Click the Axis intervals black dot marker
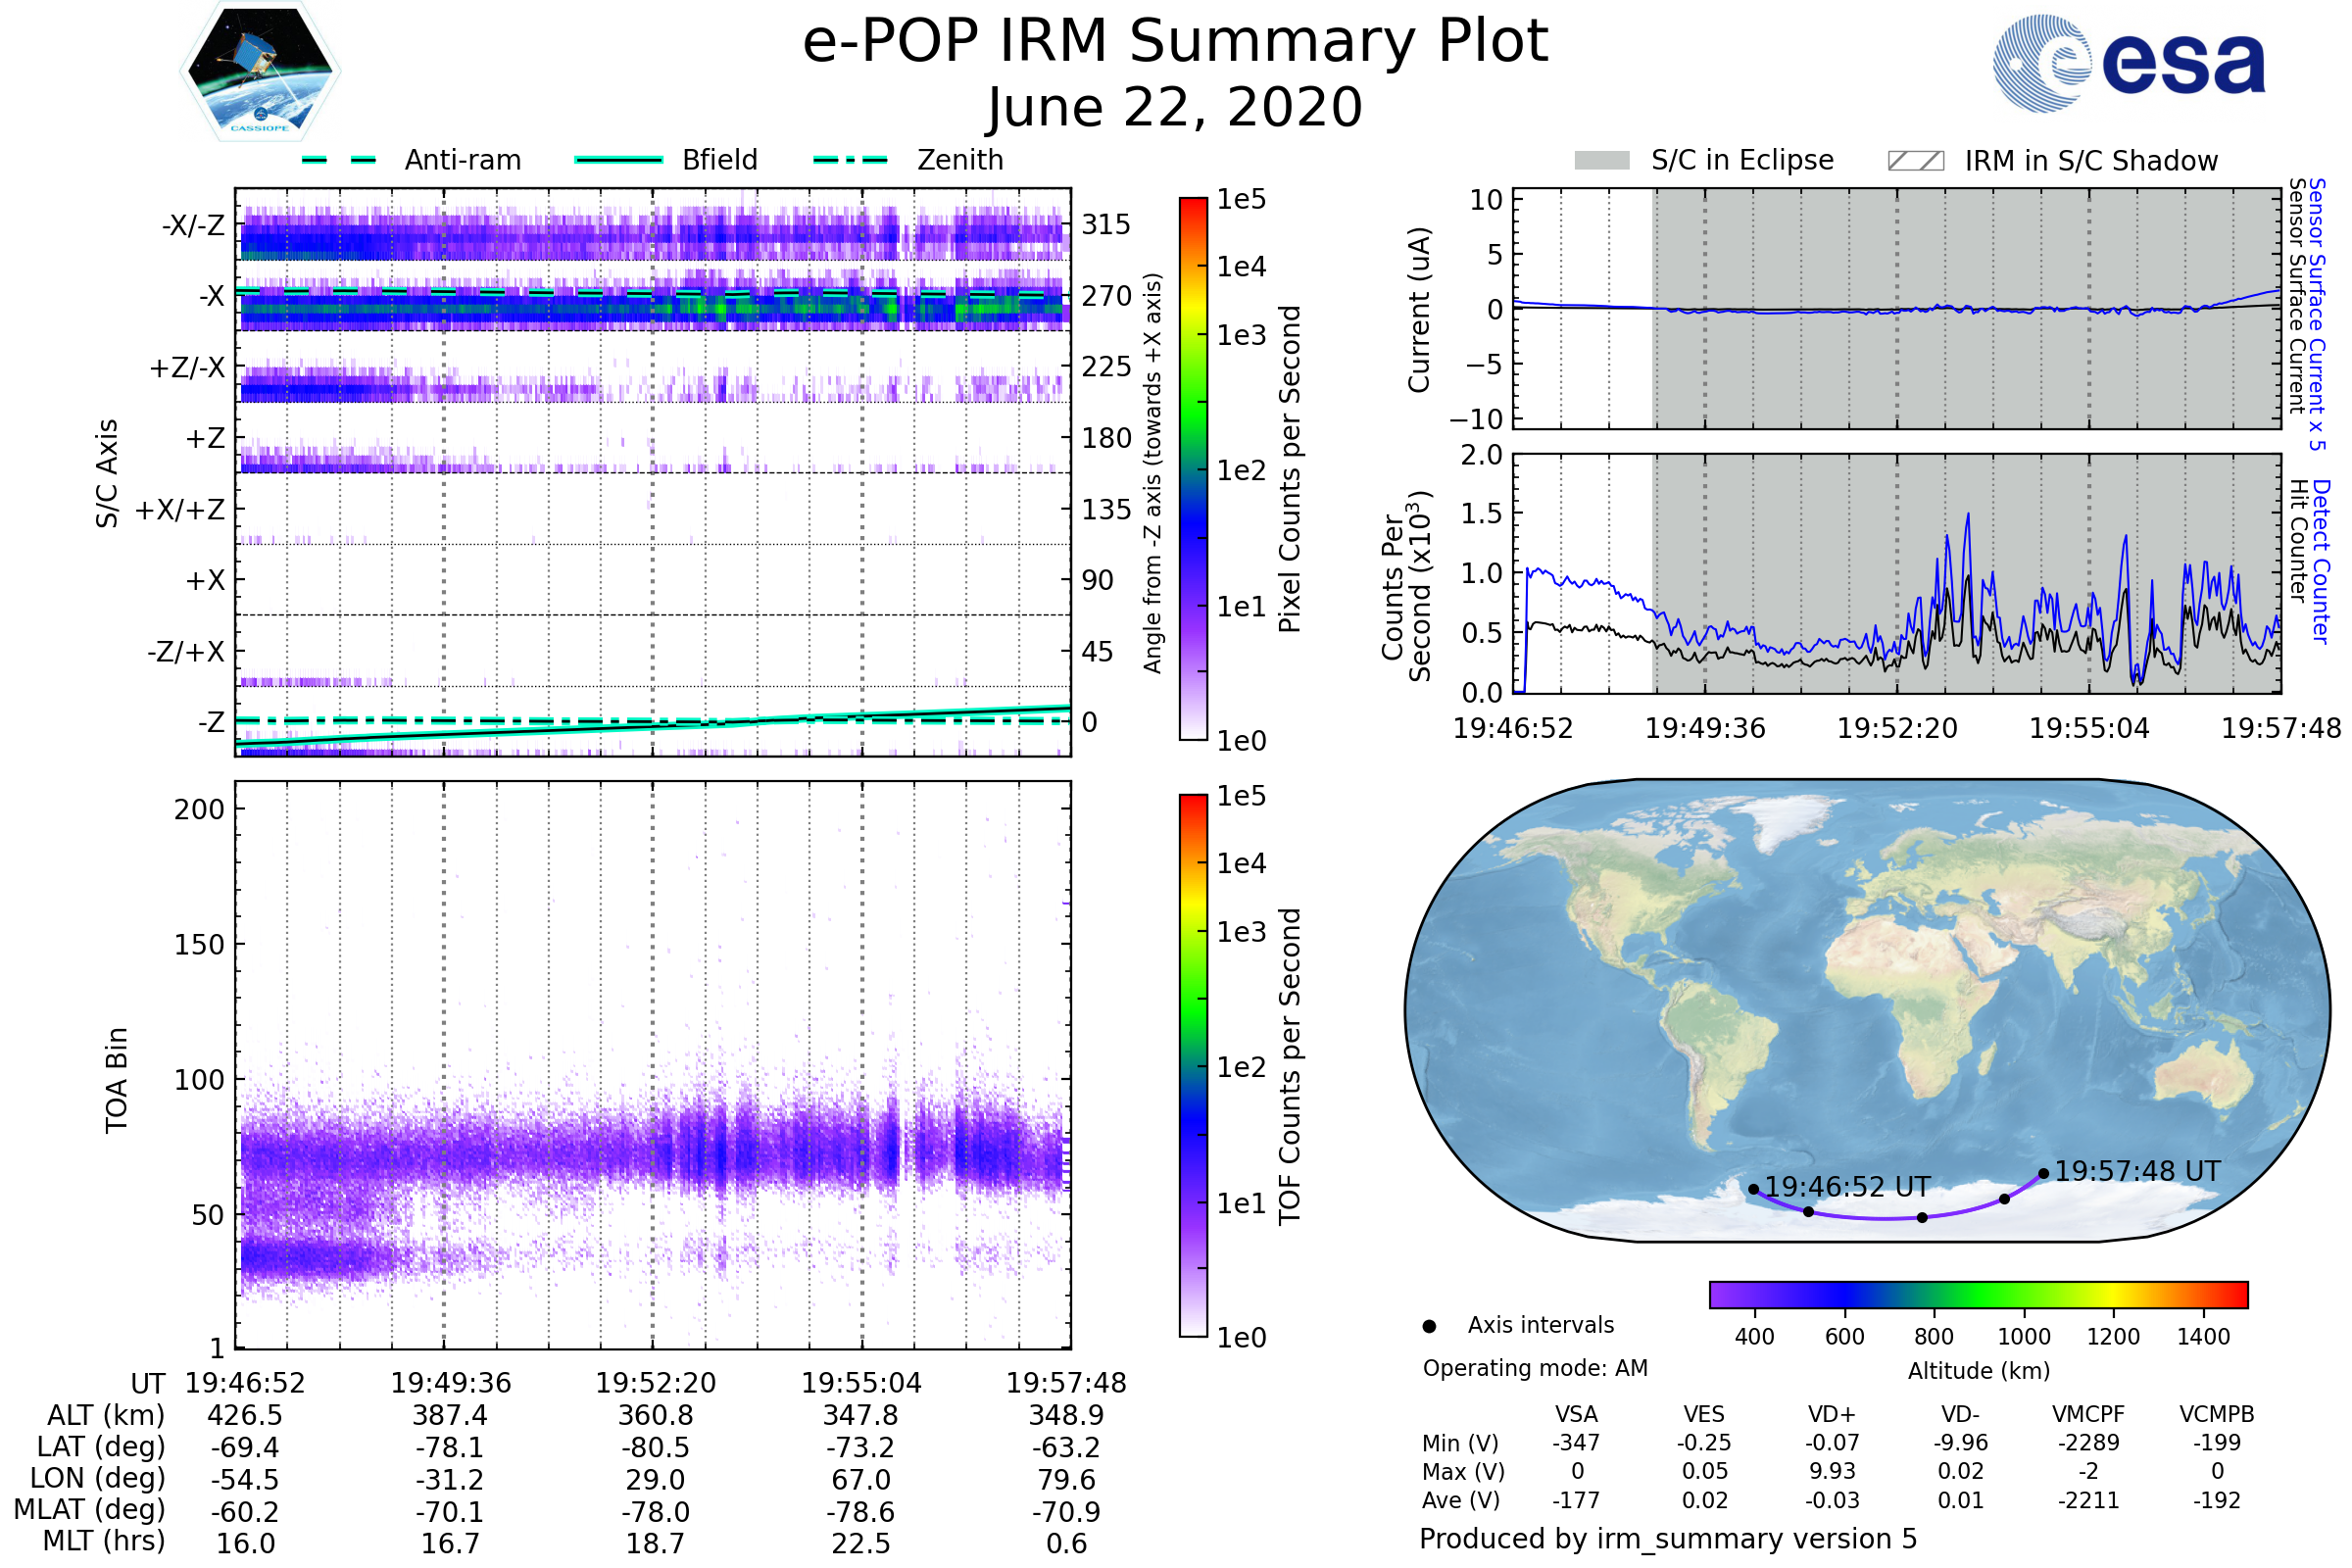 [x=1429, y=1327]
